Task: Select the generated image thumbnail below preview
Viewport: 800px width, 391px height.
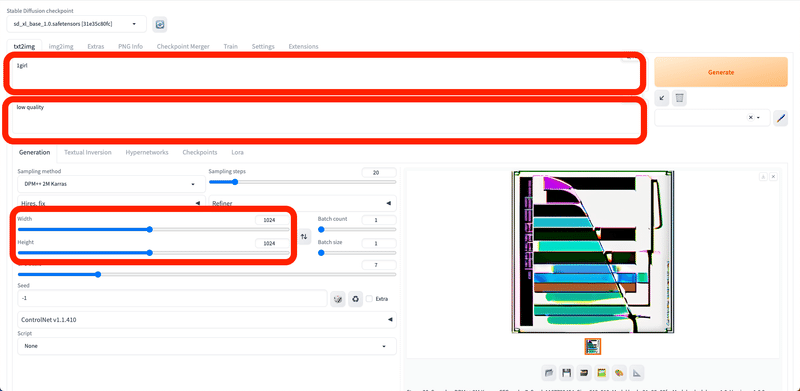Action: (x=593, y=347)
